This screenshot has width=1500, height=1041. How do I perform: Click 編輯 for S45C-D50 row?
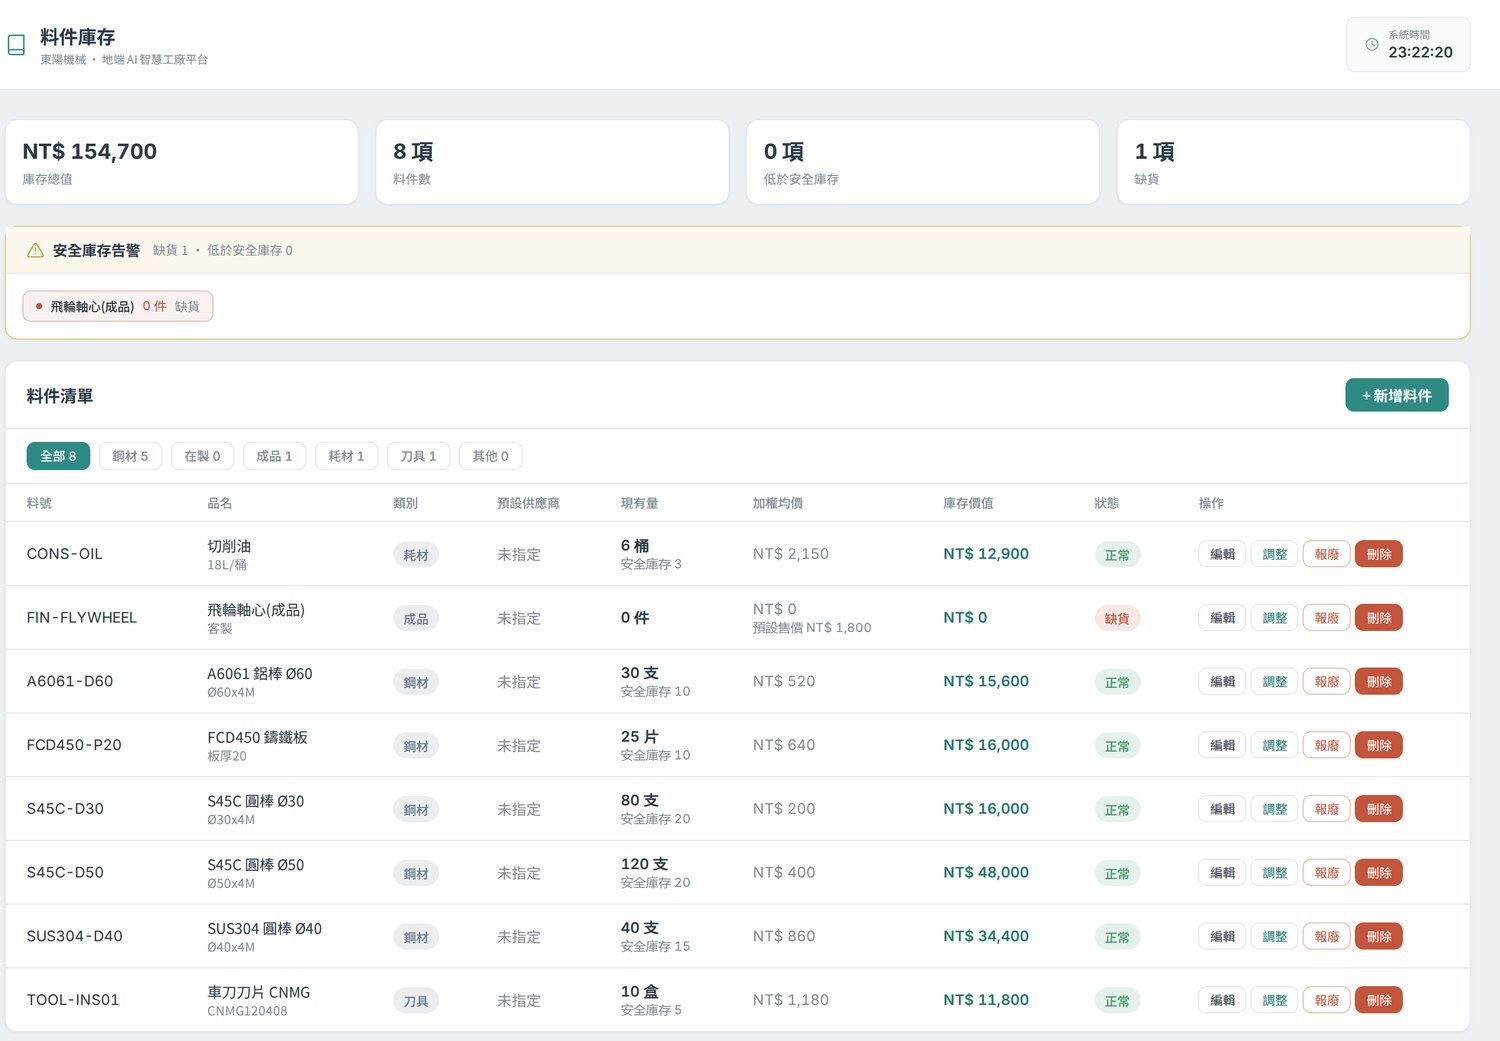pyautogui.click(x=1222, y=873)
